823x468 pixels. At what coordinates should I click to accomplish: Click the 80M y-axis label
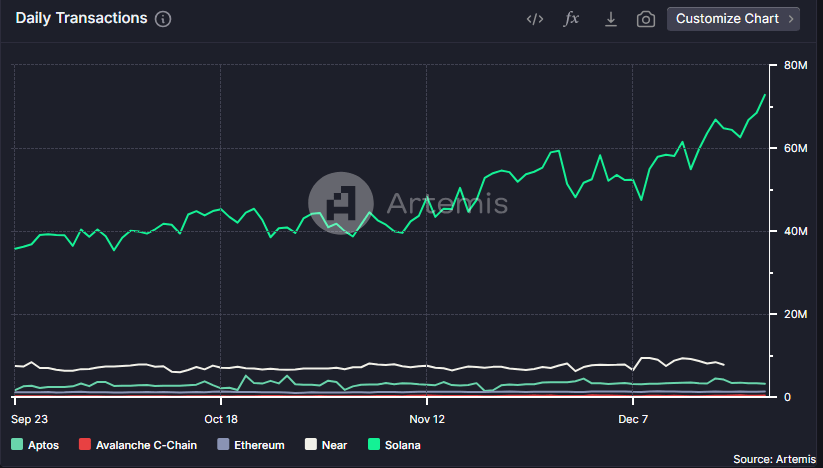795,66
